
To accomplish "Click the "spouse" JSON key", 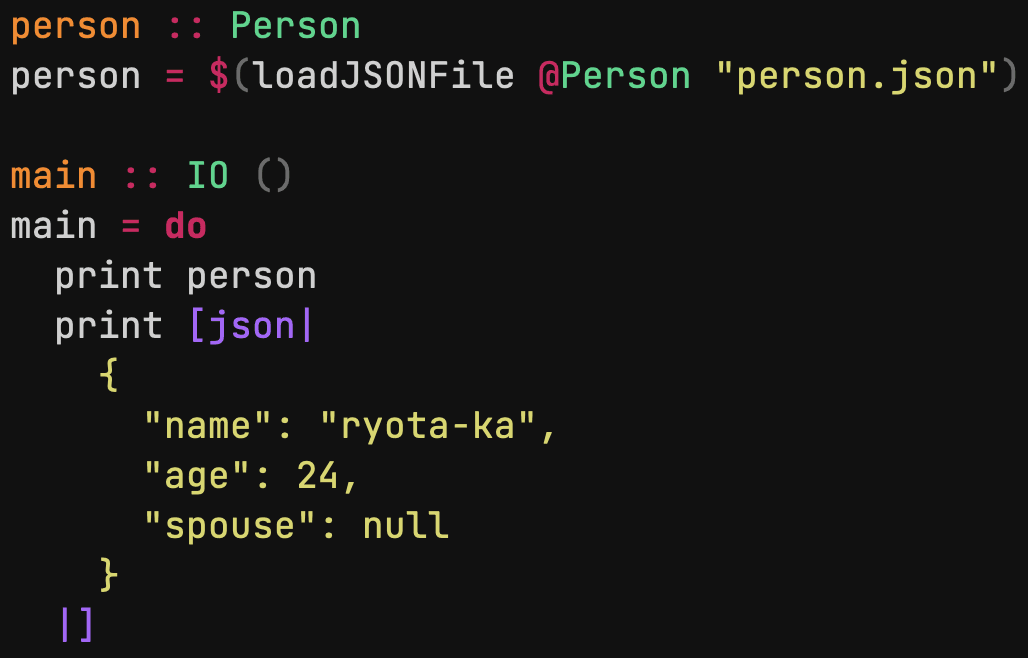I will (230, 528).
